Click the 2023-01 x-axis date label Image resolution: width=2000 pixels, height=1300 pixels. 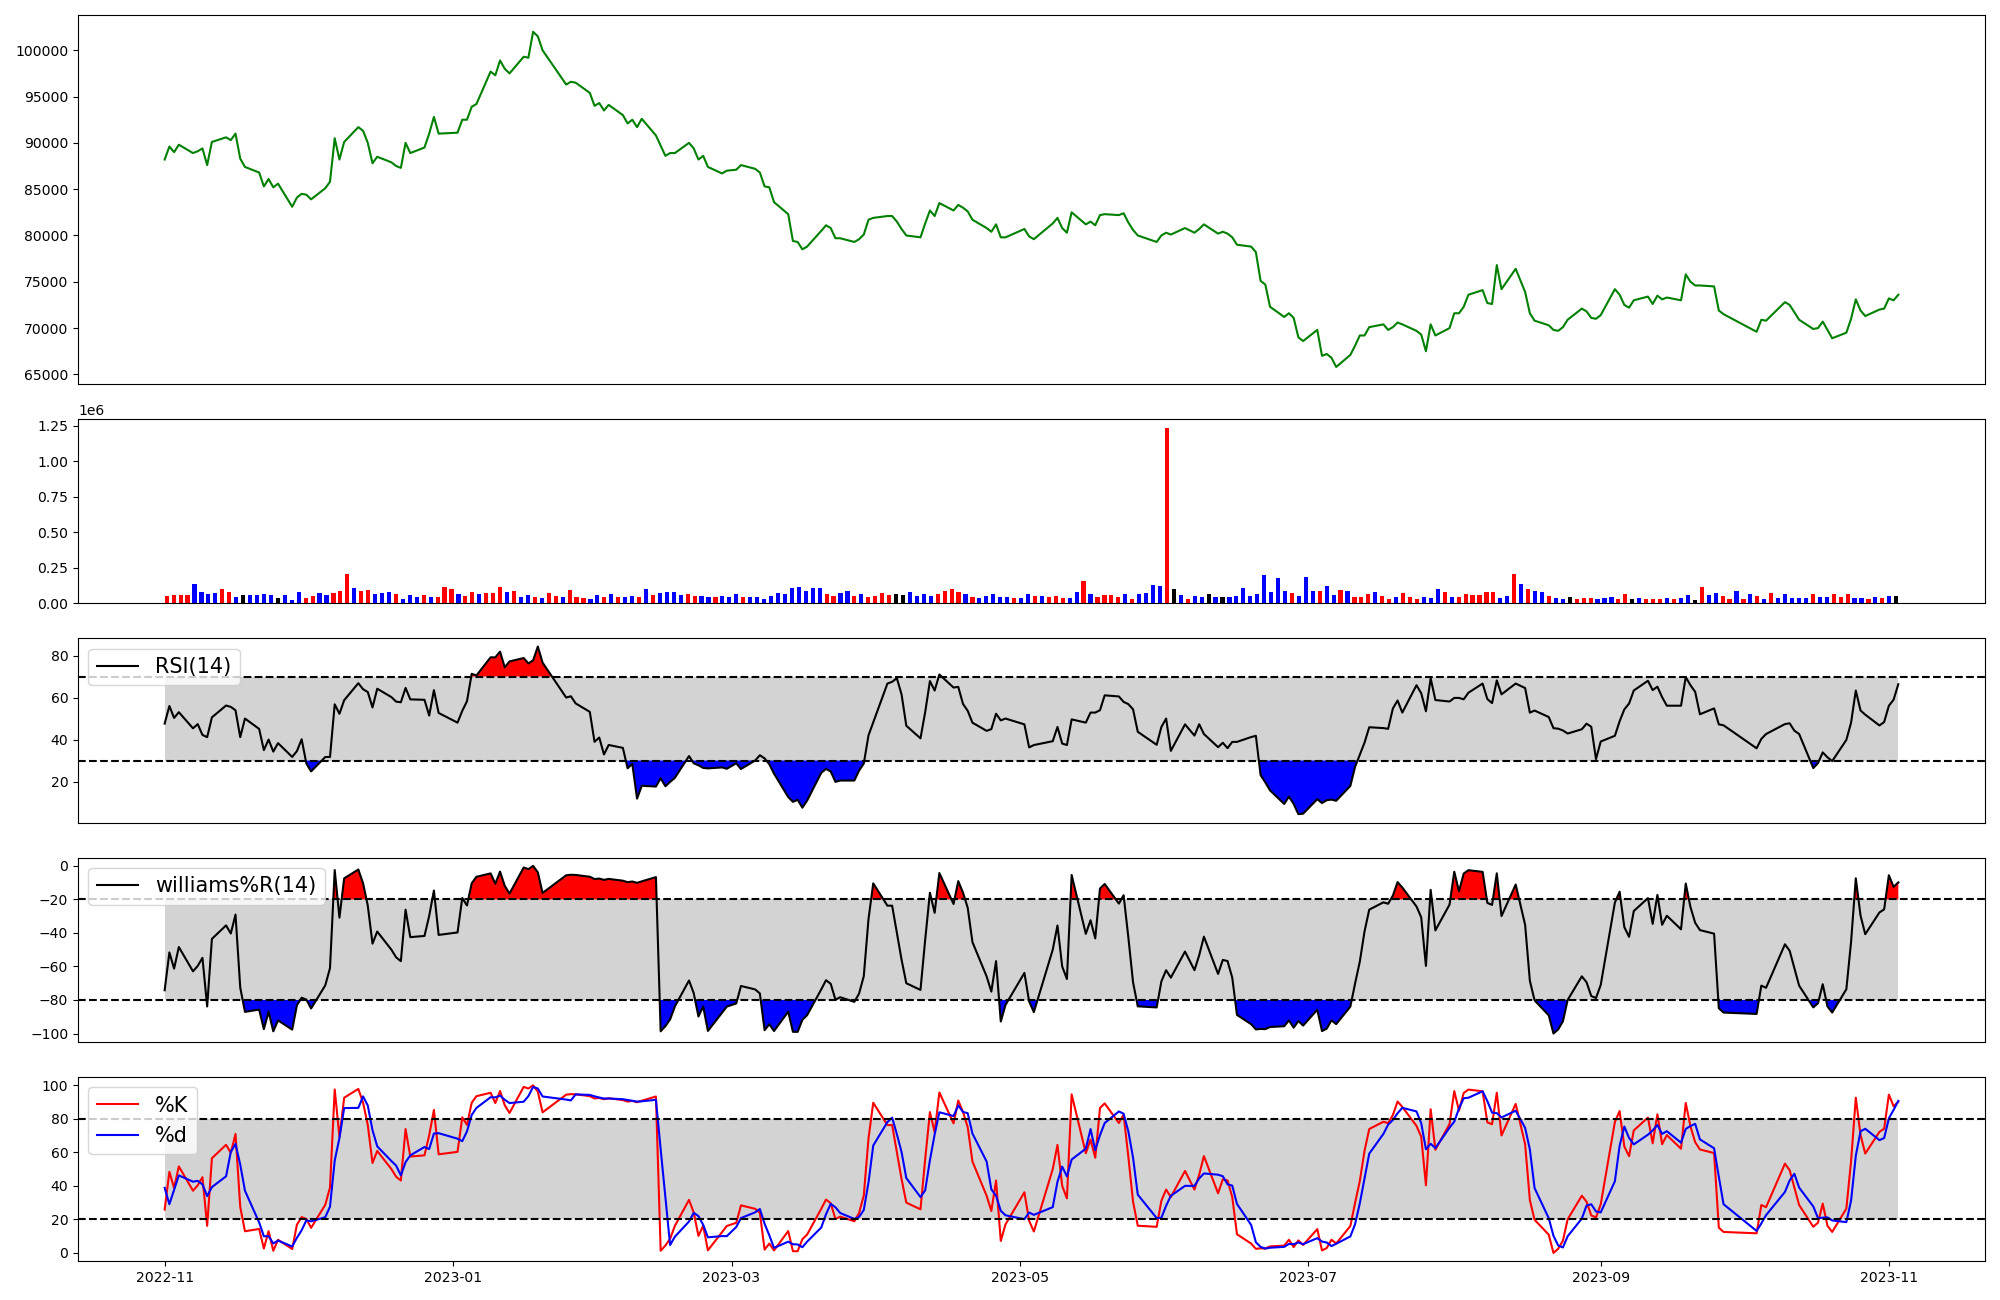454,1277
